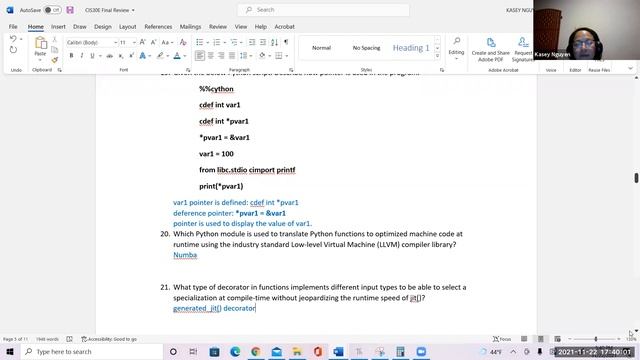Image resolution: width=640 pixels, height=360 pixels.
Task: Apply No Spacing style
Action: tap(366, 48)
